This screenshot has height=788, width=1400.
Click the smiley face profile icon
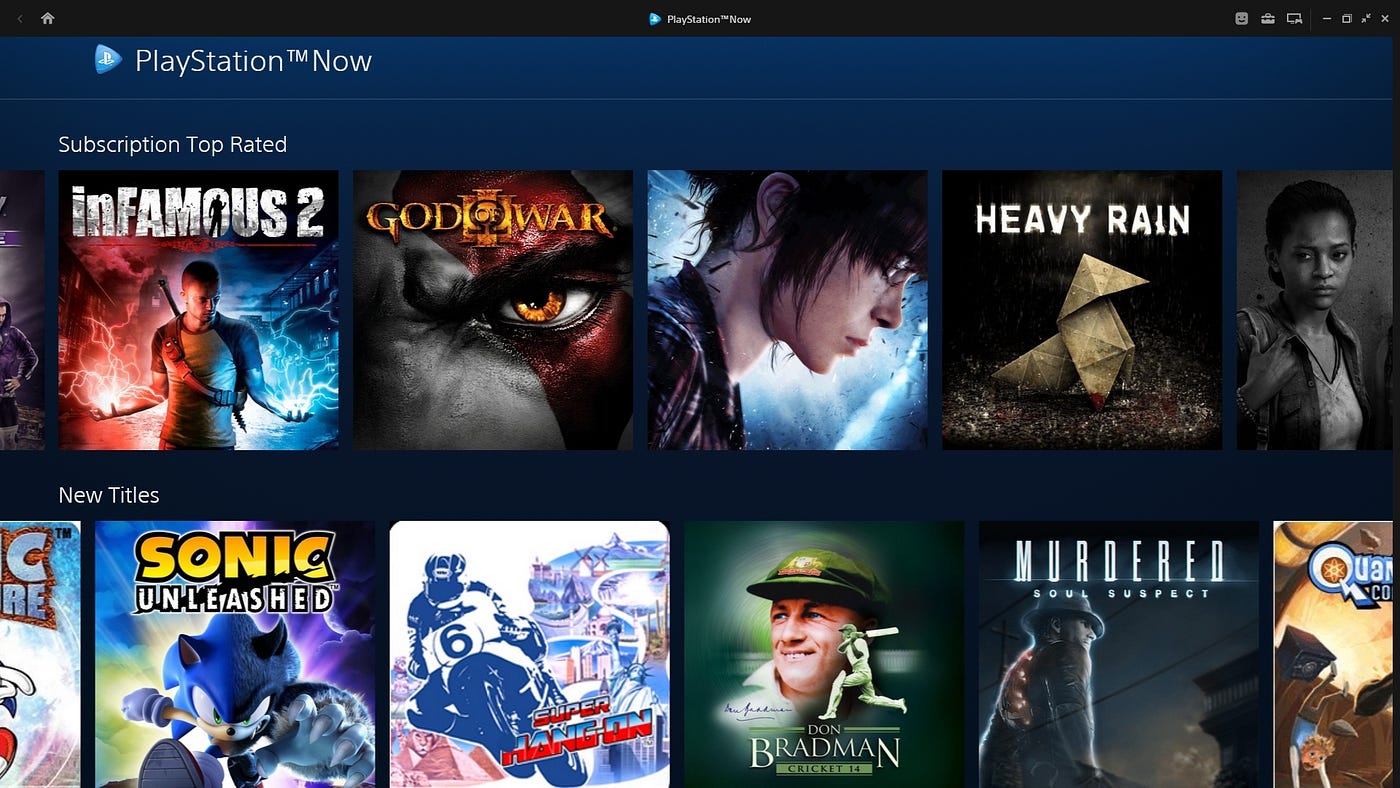pyautogui.click(x=1242, y=18)
